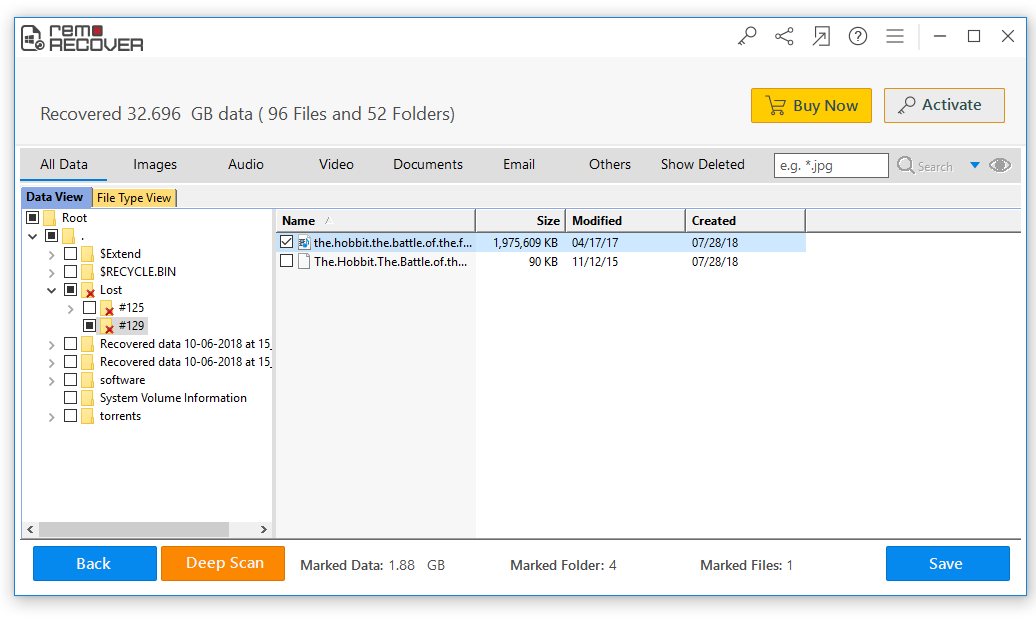The height and width of the screenshot is (620, 1036).
Task: Click the Buy Now button
Action: (811, 106)
